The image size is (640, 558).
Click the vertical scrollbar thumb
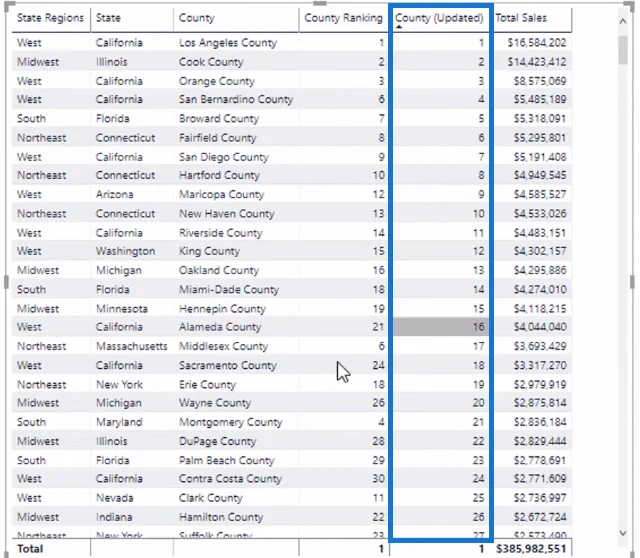[x=623, y=50]
